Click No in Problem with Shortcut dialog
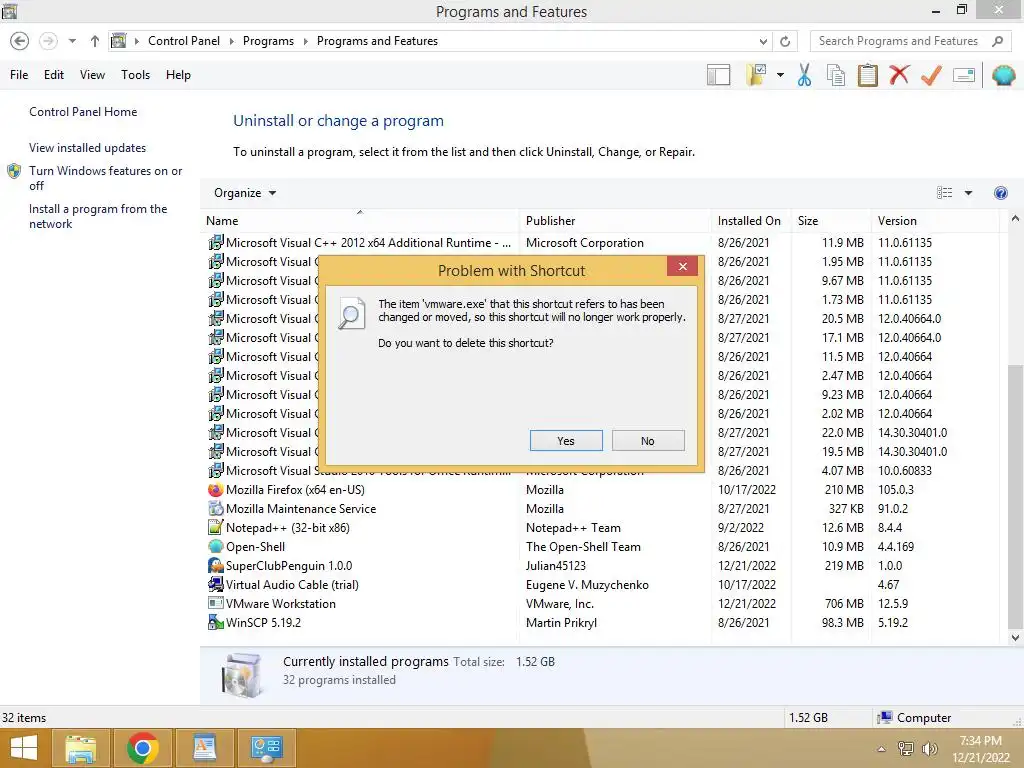 click(x=648, y=441)
